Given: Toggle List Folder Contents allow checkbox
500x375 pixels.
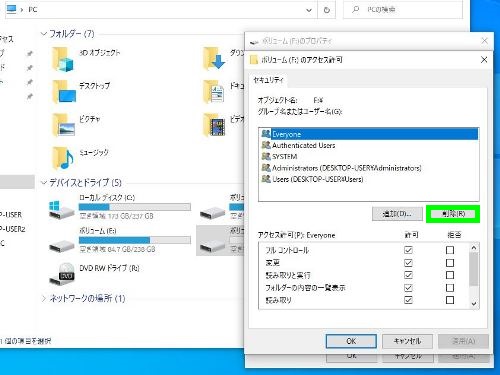Looking at the screenshot, I should [x=408, y=288].
